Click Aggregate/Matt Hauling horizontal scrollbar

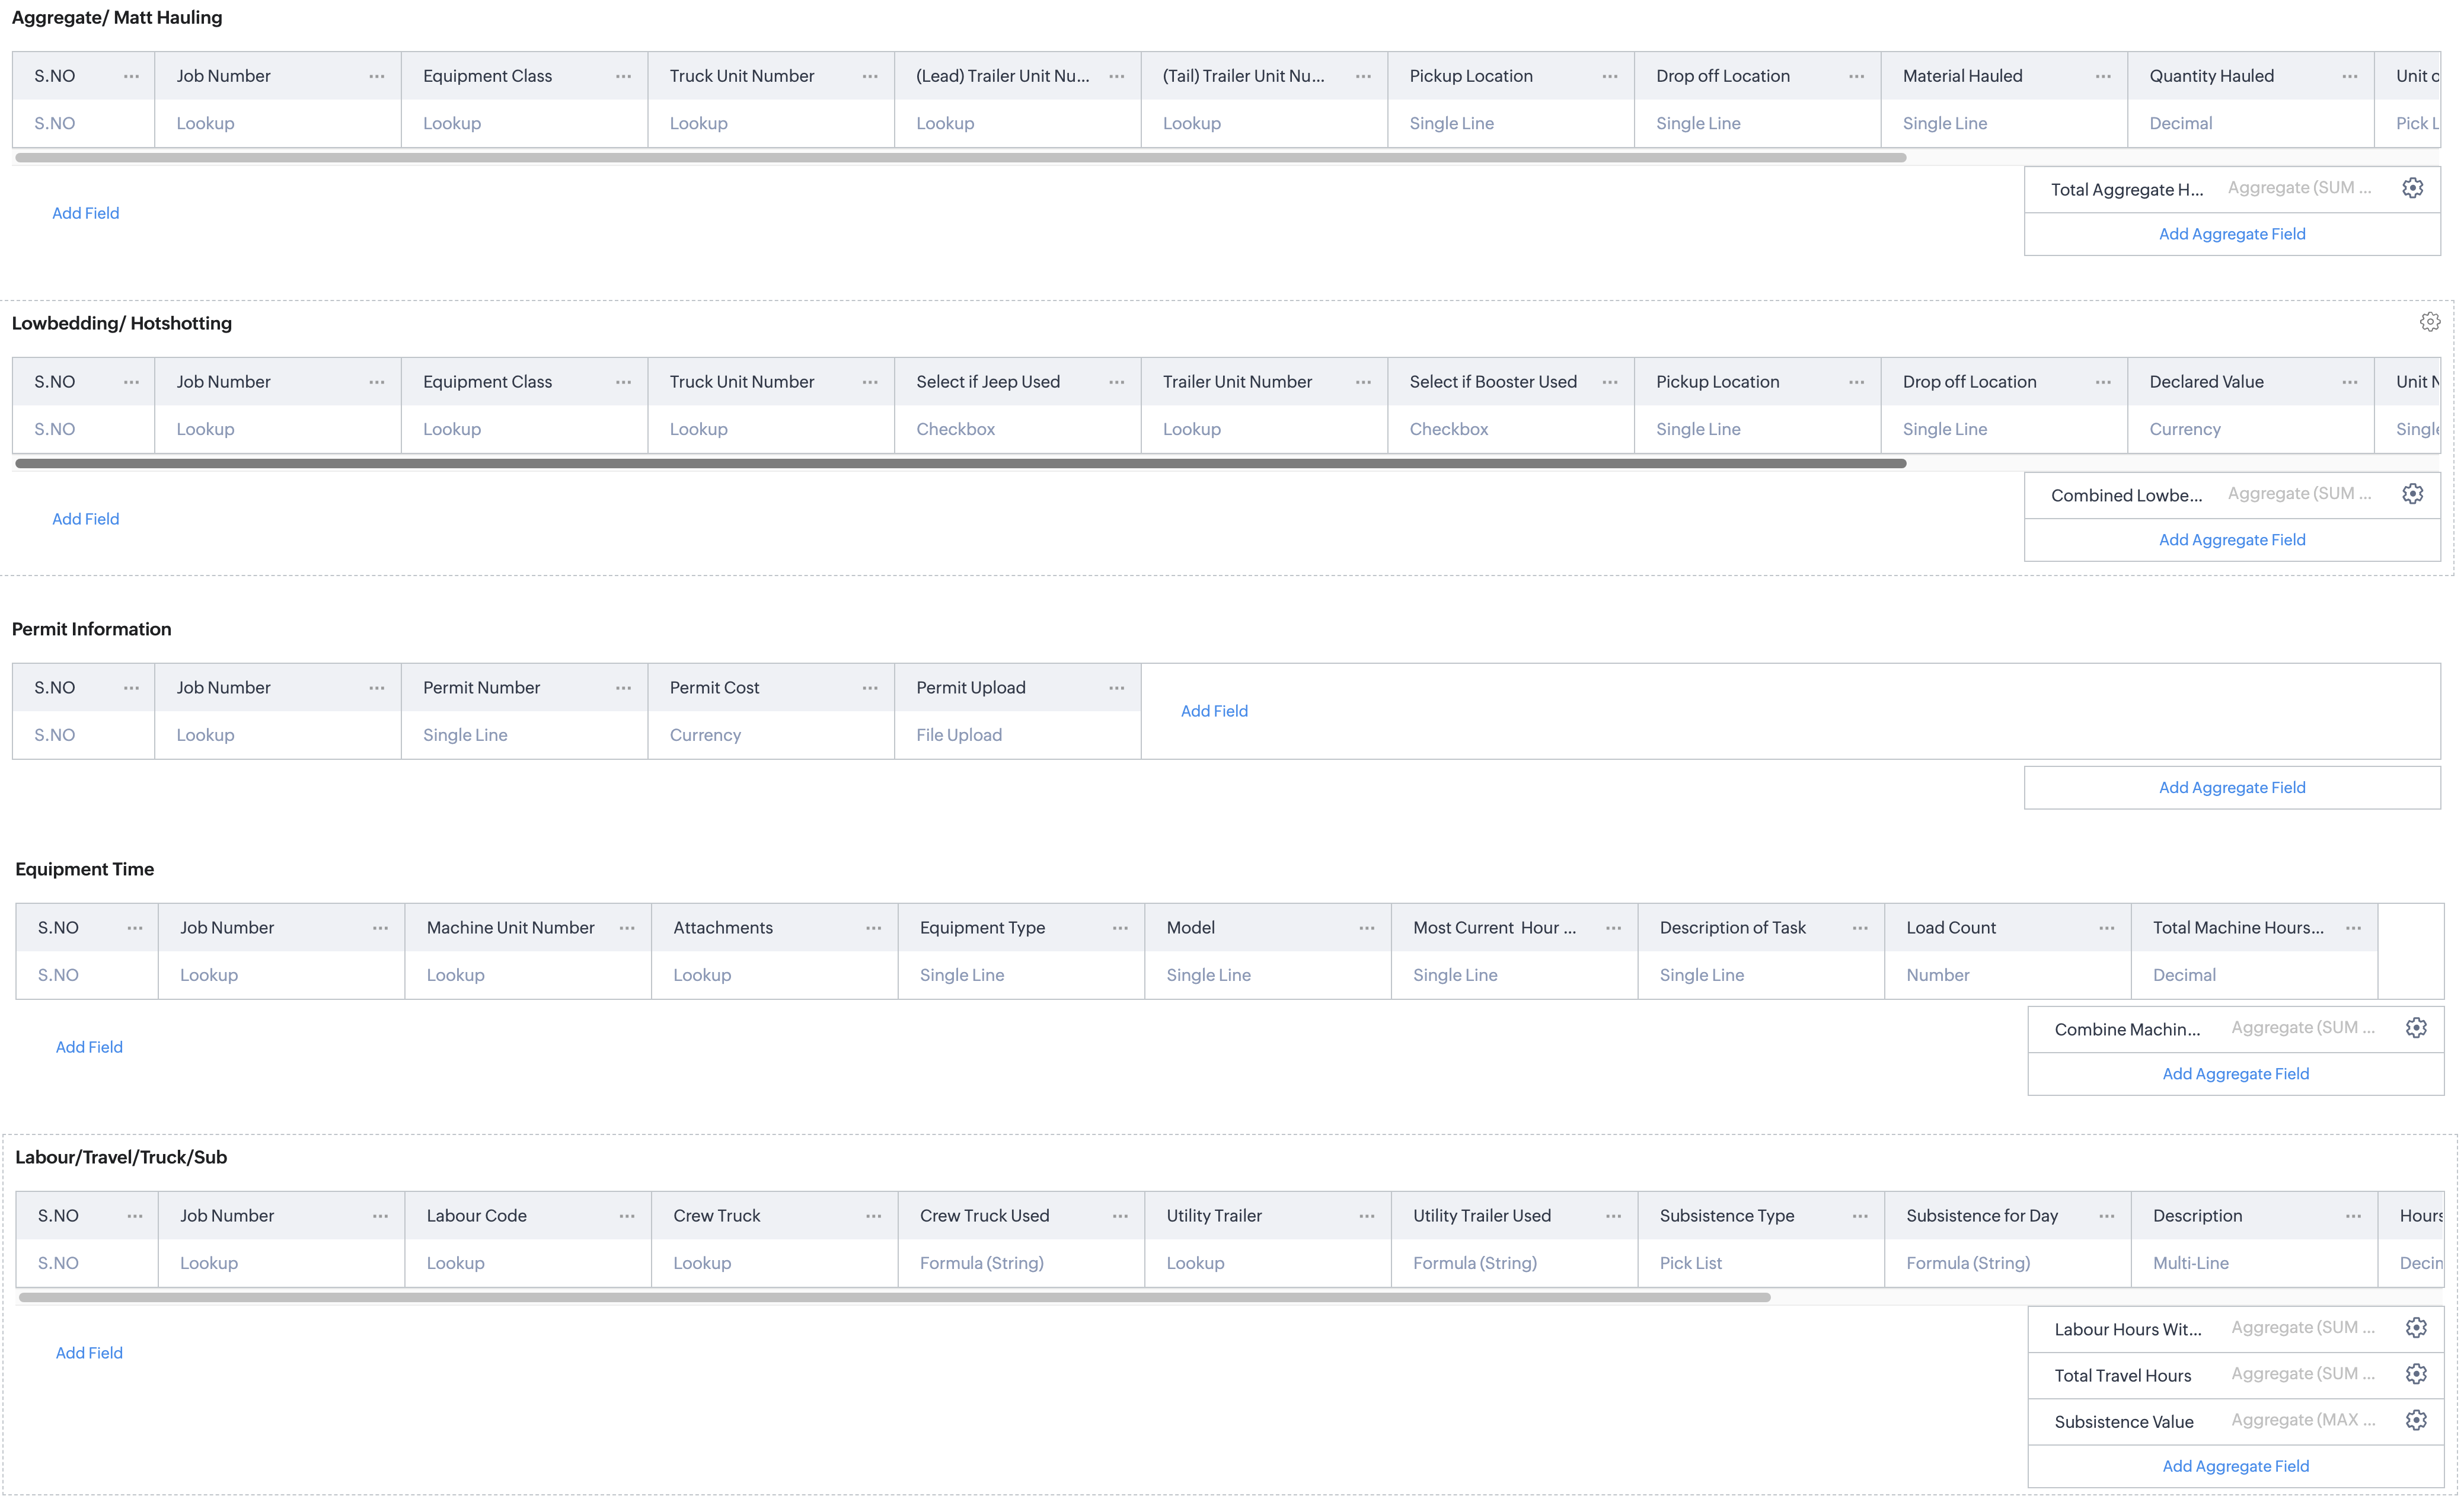pos(961,157)
